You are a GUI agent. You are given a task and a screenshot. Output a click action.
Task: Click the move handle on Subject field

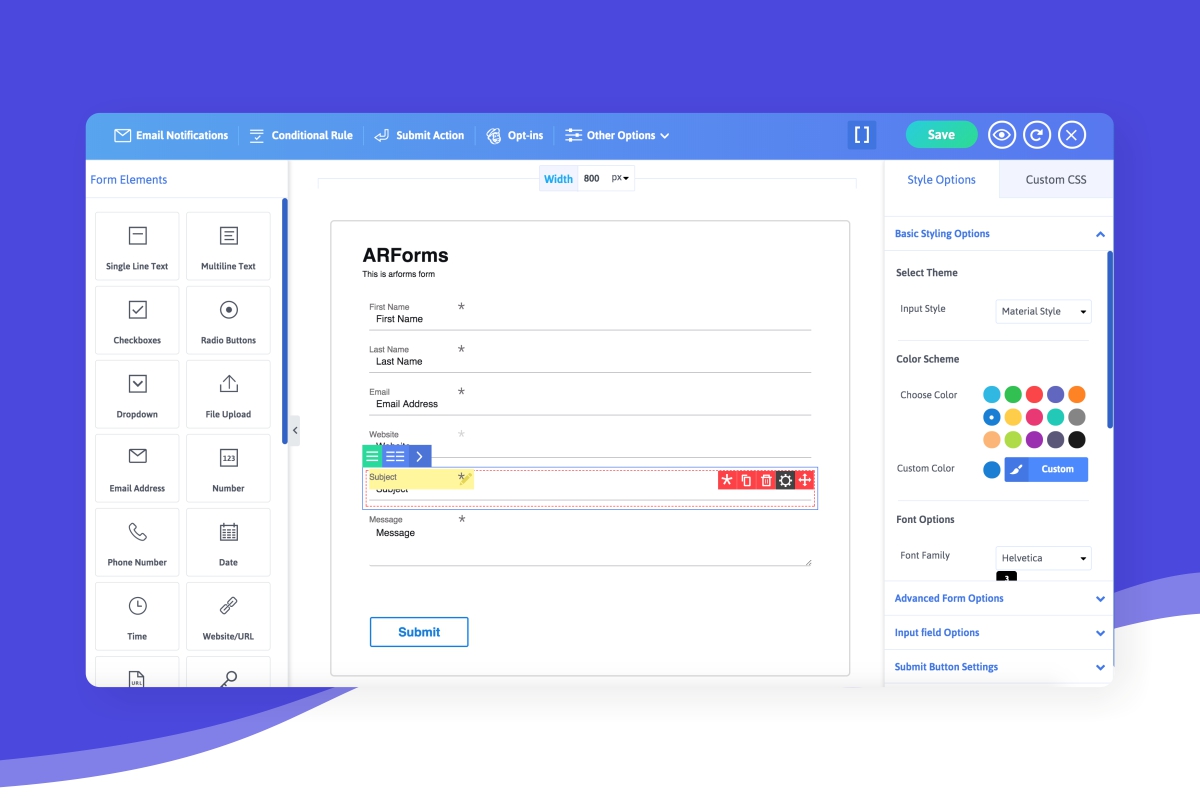coord(805,481)
